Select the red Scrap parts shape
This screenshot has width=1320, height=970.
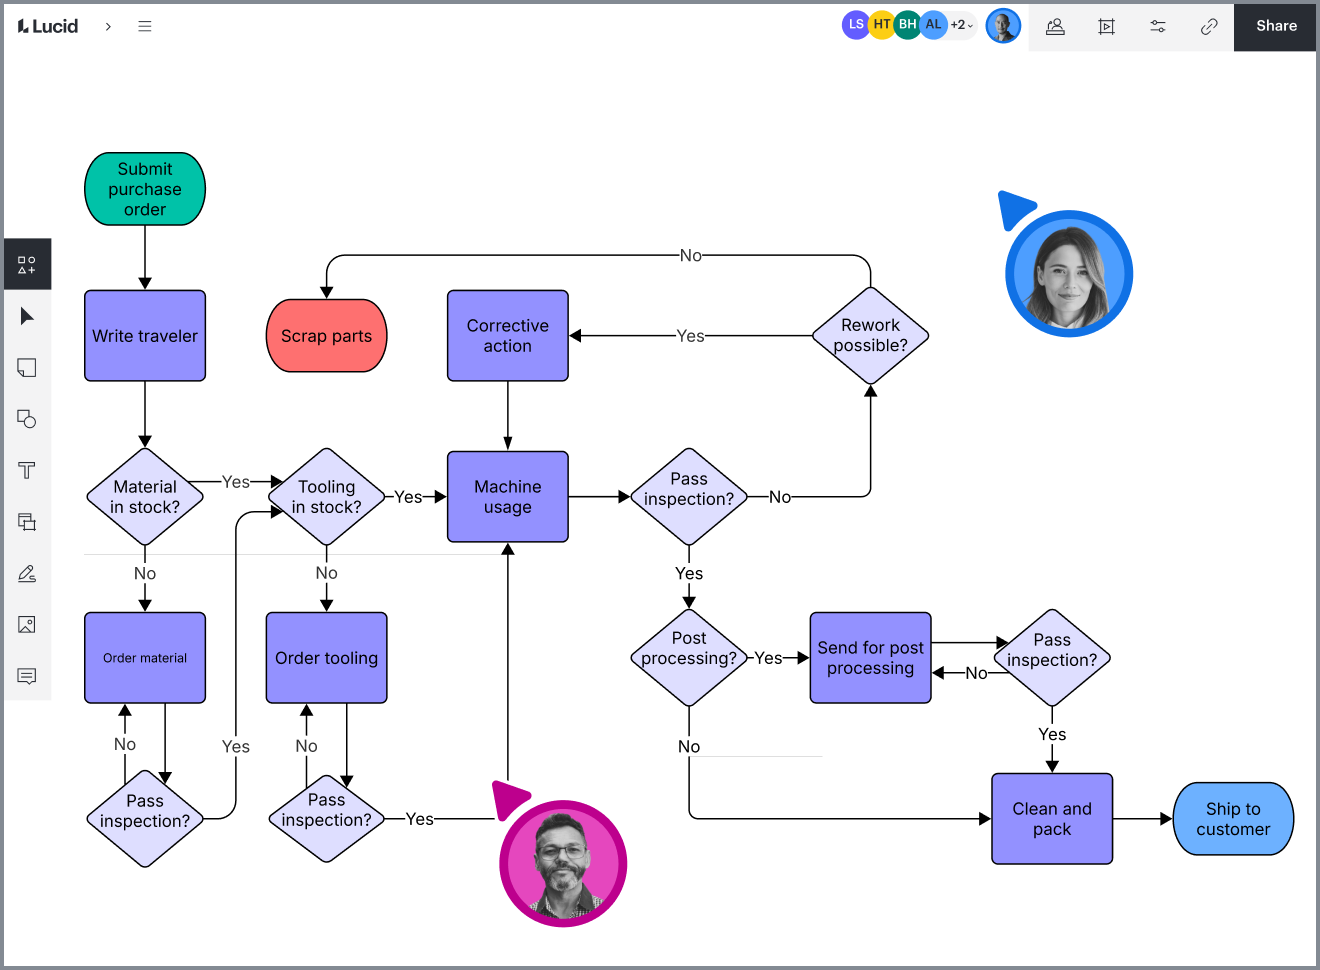coord(327,336)
